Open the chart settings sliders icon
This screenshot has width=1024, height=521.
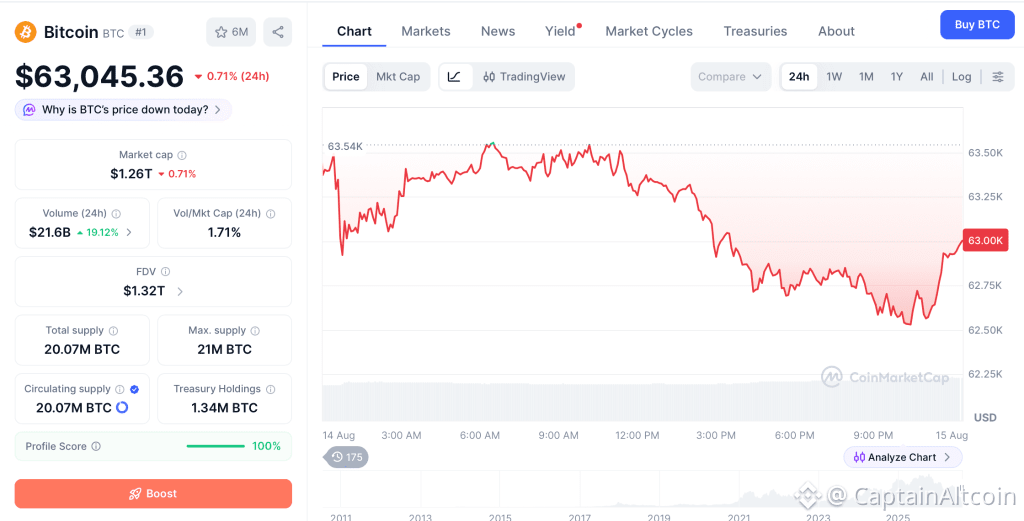pos(998,76)
